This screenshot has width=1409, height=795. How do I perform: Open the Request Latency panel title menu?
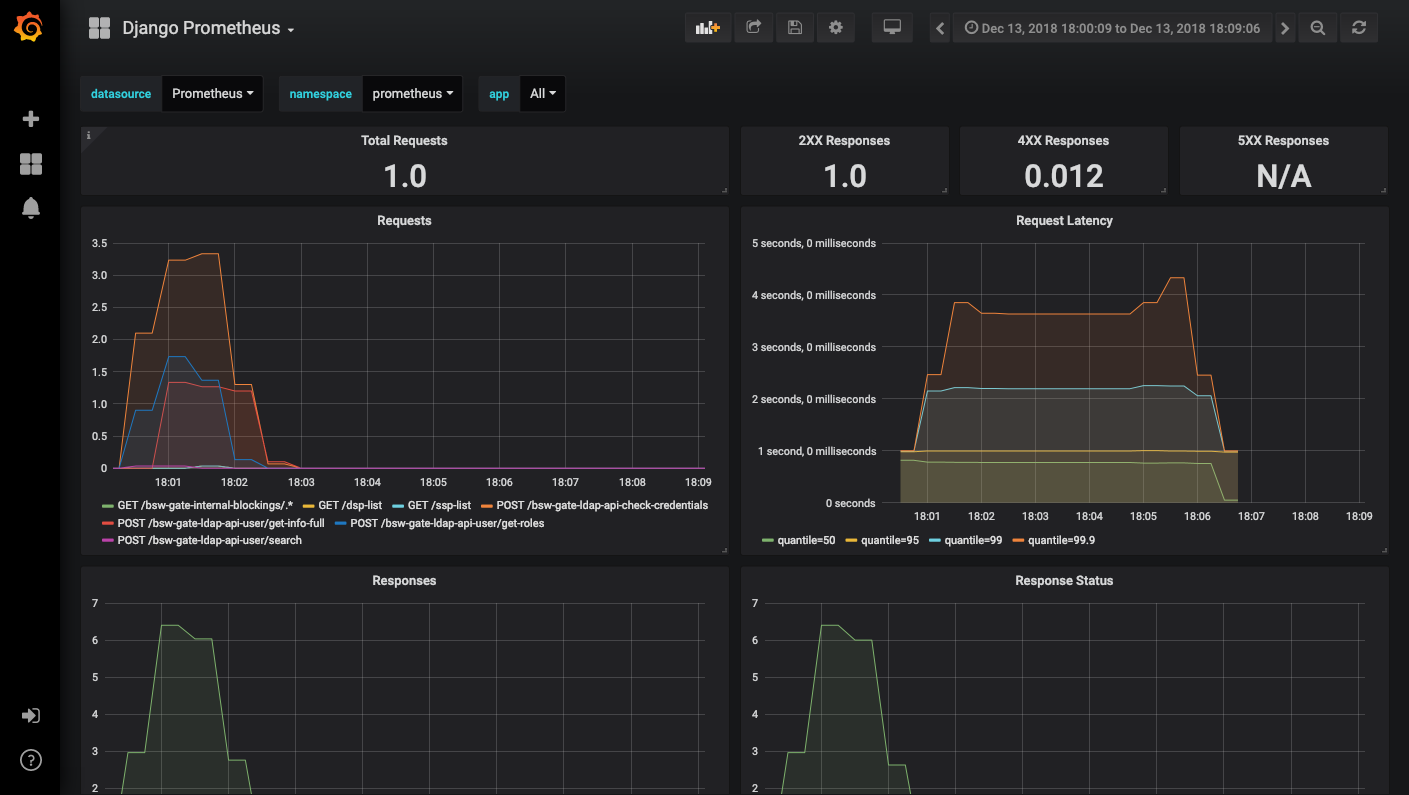pyautogui.click(x=1063, y=220)
